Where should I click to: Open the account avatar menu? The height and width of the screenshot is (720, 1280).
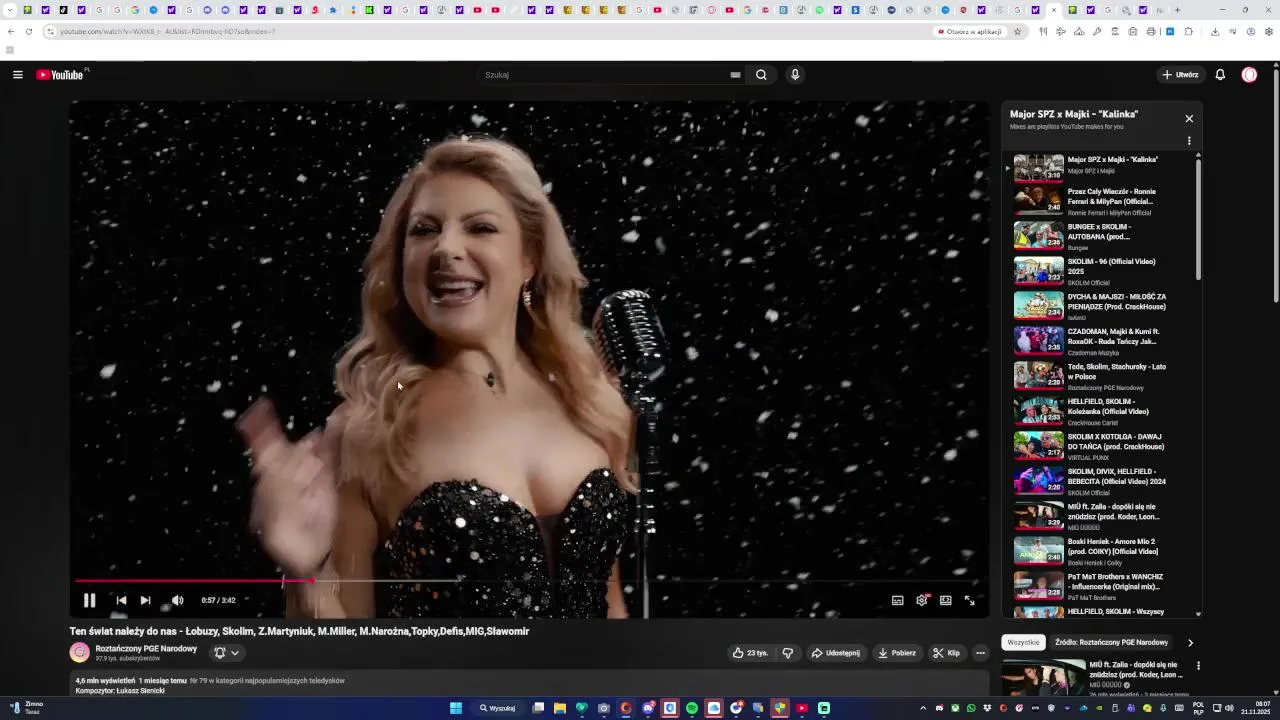click(x=1249, y=75)
